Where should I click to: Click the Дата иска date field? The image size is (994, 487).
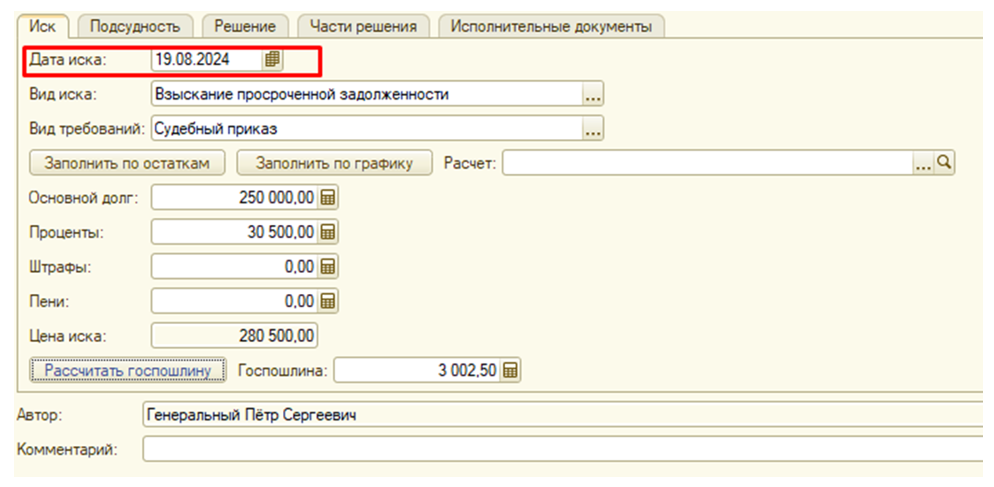pyautogui.click(x=205, y=60)
